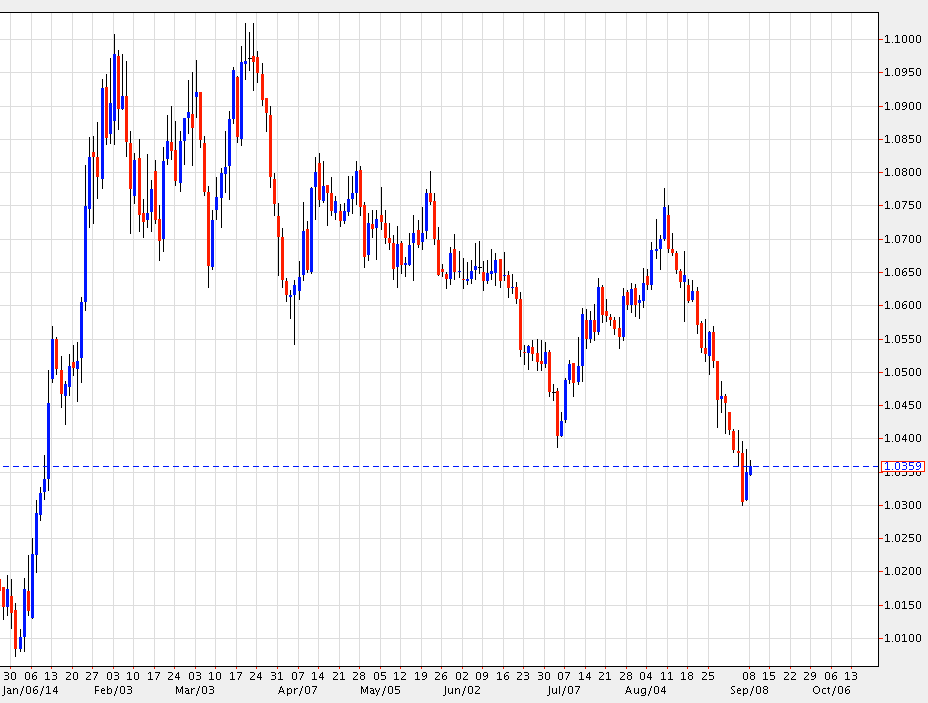Click the Oct/06 date label

click(x=832, y=691)
